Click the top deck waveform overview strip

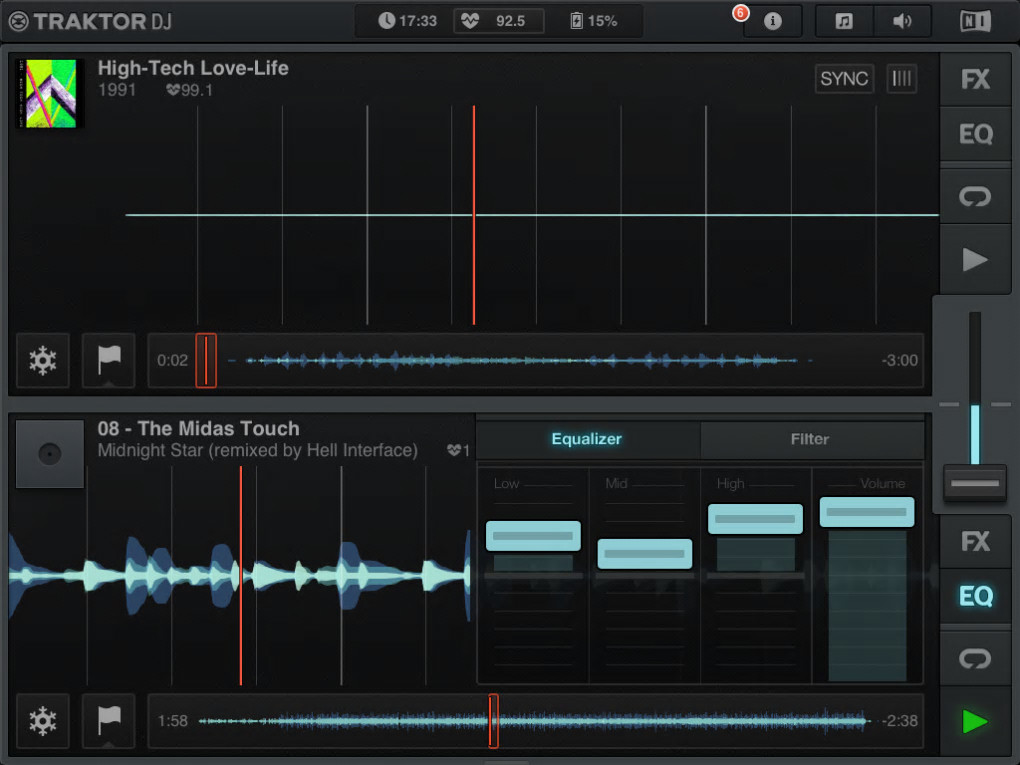coord(535,360)
